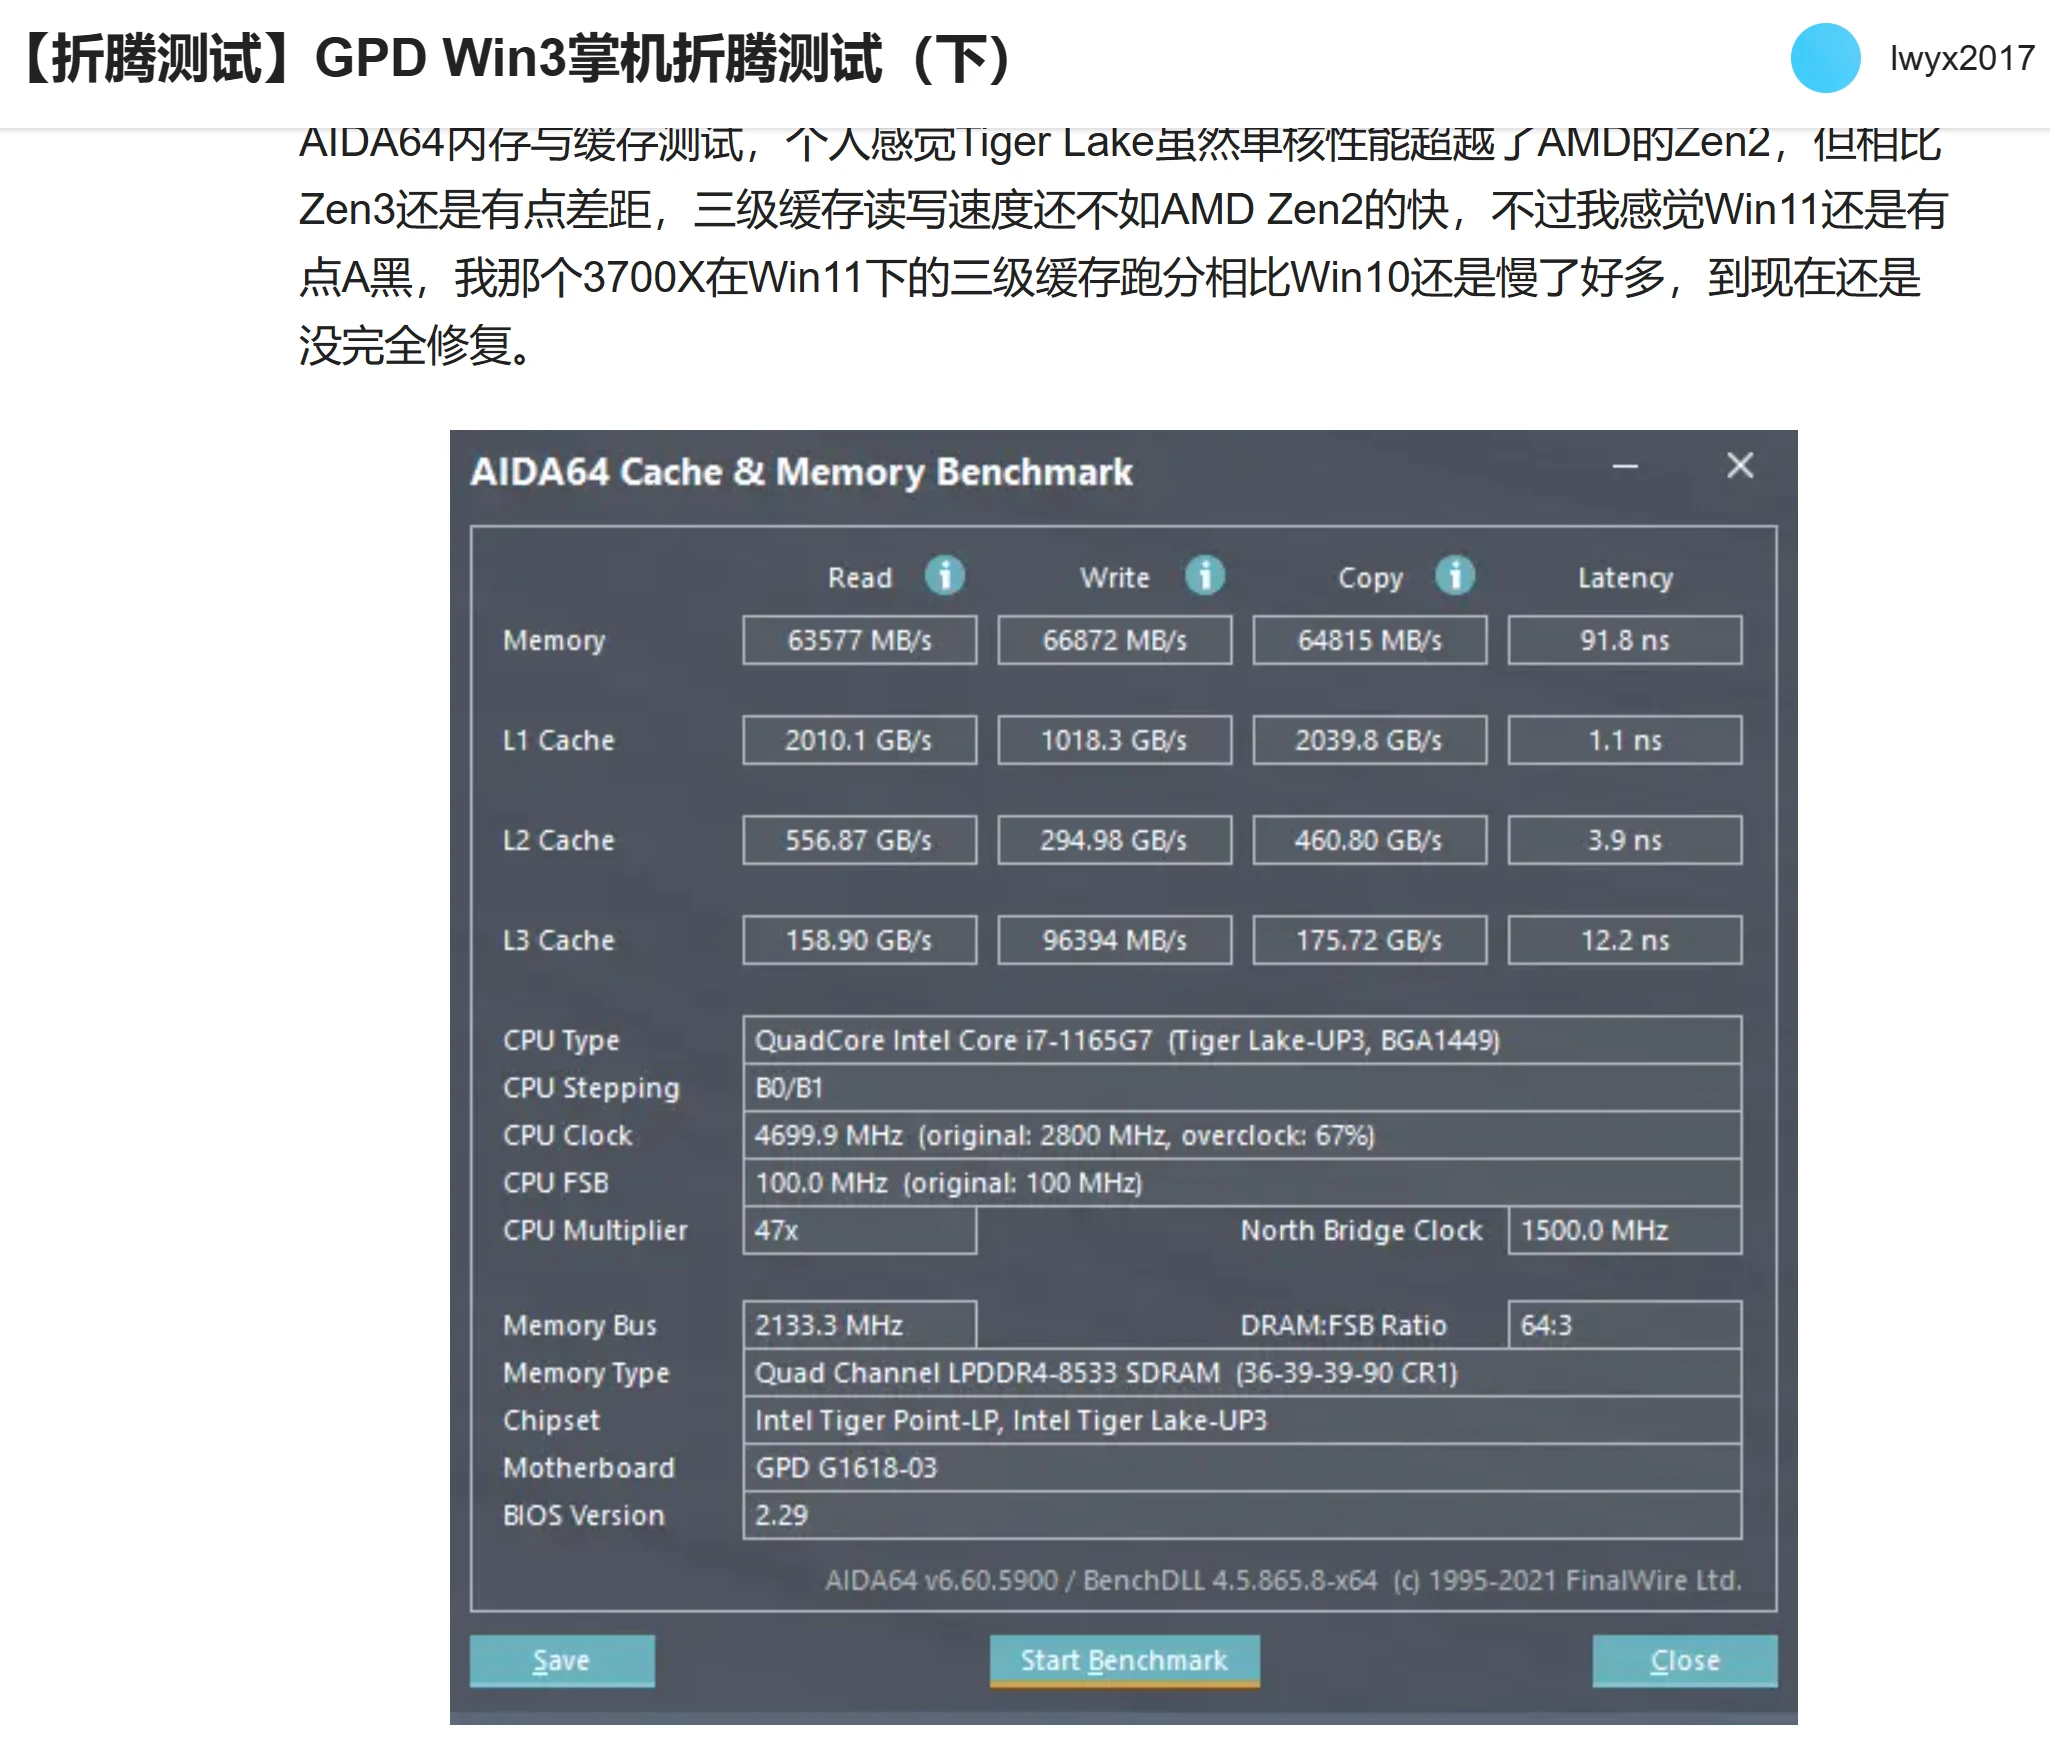Click the Memory Bus value 2133.3 MHz
Image resolution: width=2050 pixels, height=1745 pixels.
click(860, 1325)
